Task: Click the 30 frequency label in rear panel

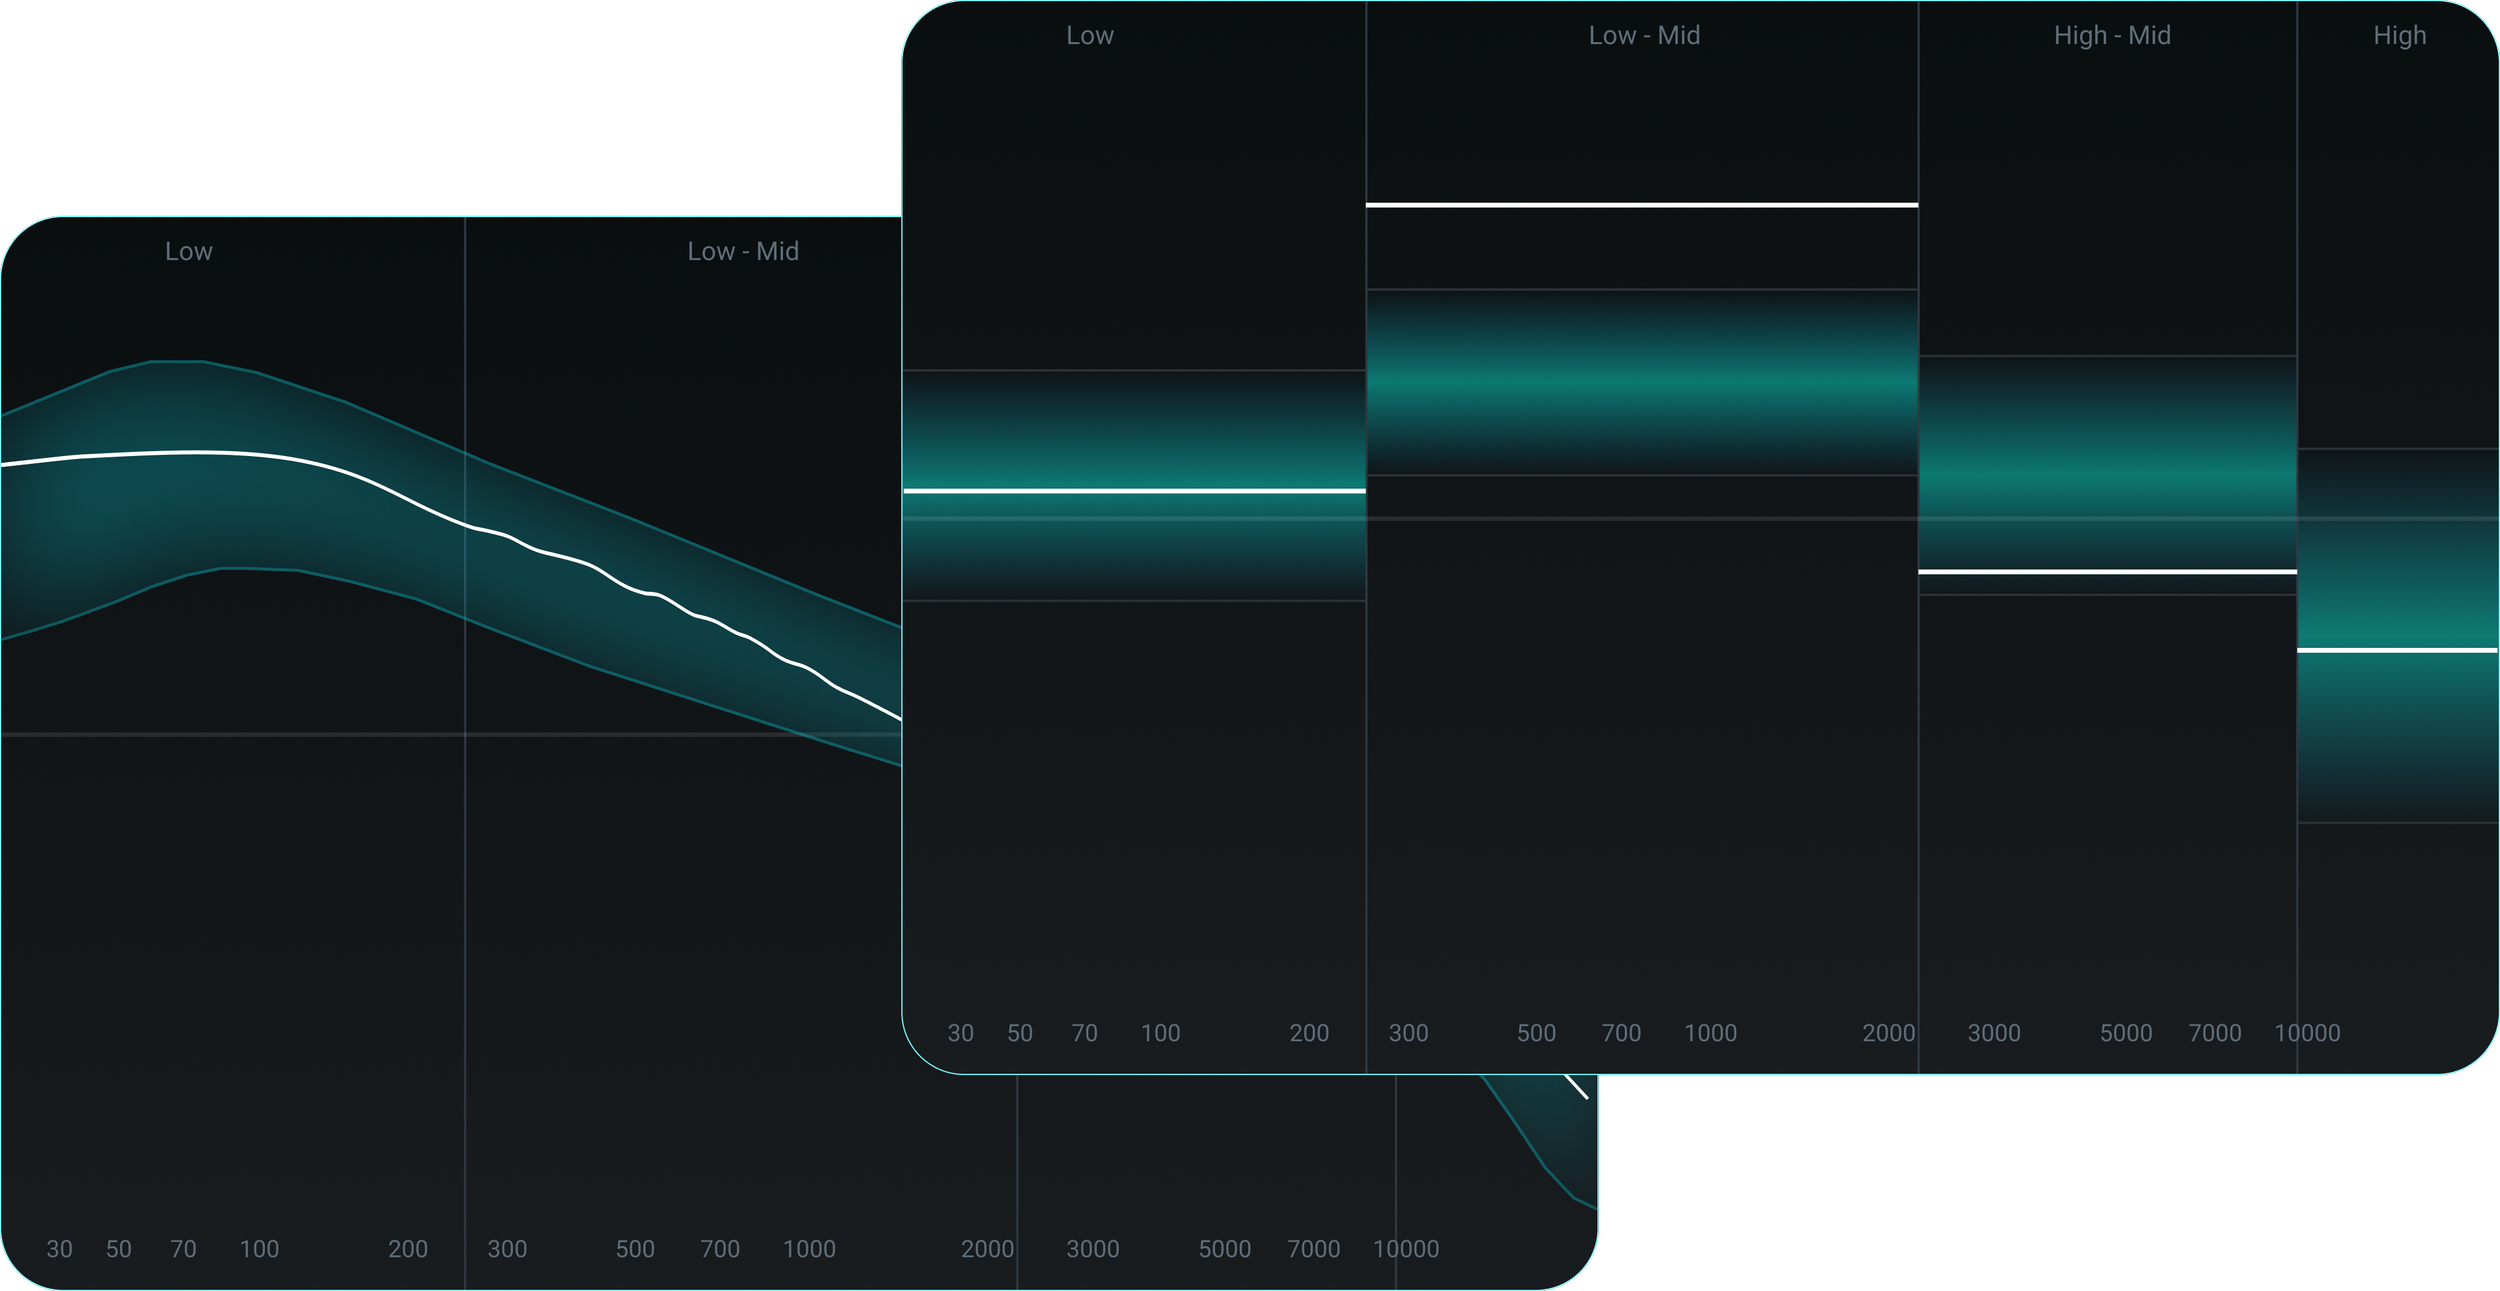Action: pos(59,1249)
